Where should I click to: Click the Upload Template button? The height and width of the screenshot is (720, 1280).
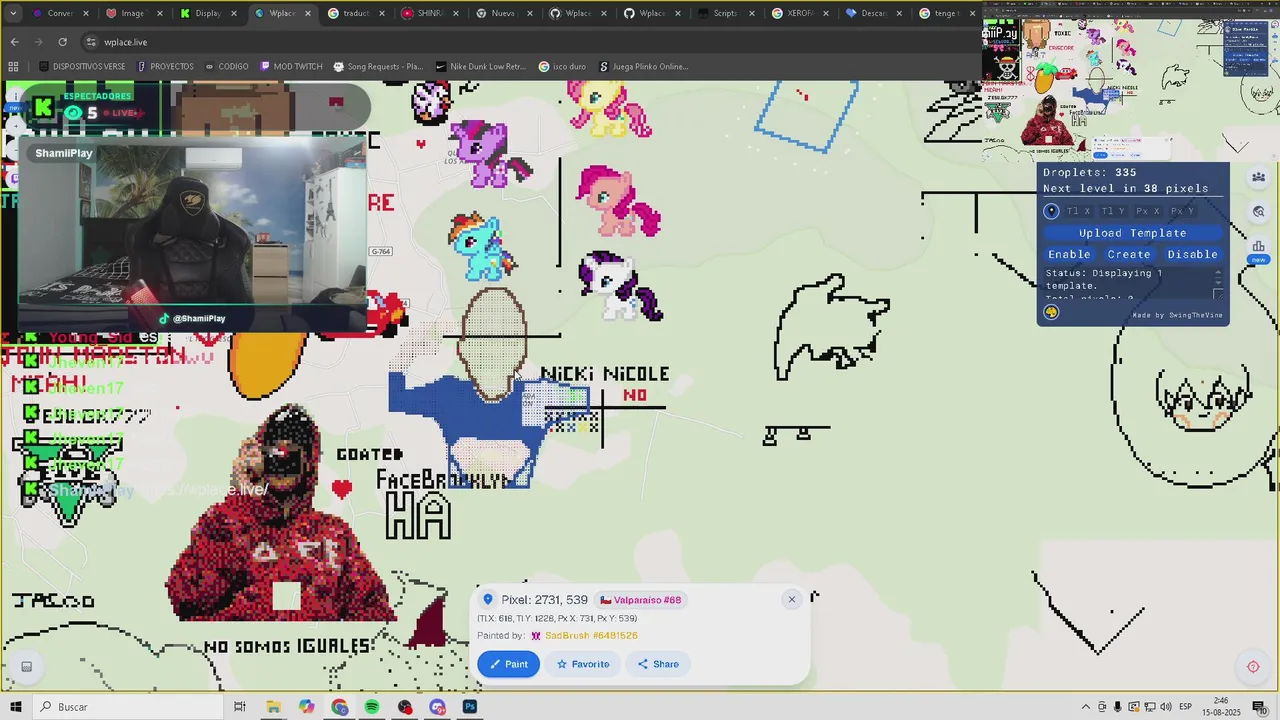(1132, 233)
